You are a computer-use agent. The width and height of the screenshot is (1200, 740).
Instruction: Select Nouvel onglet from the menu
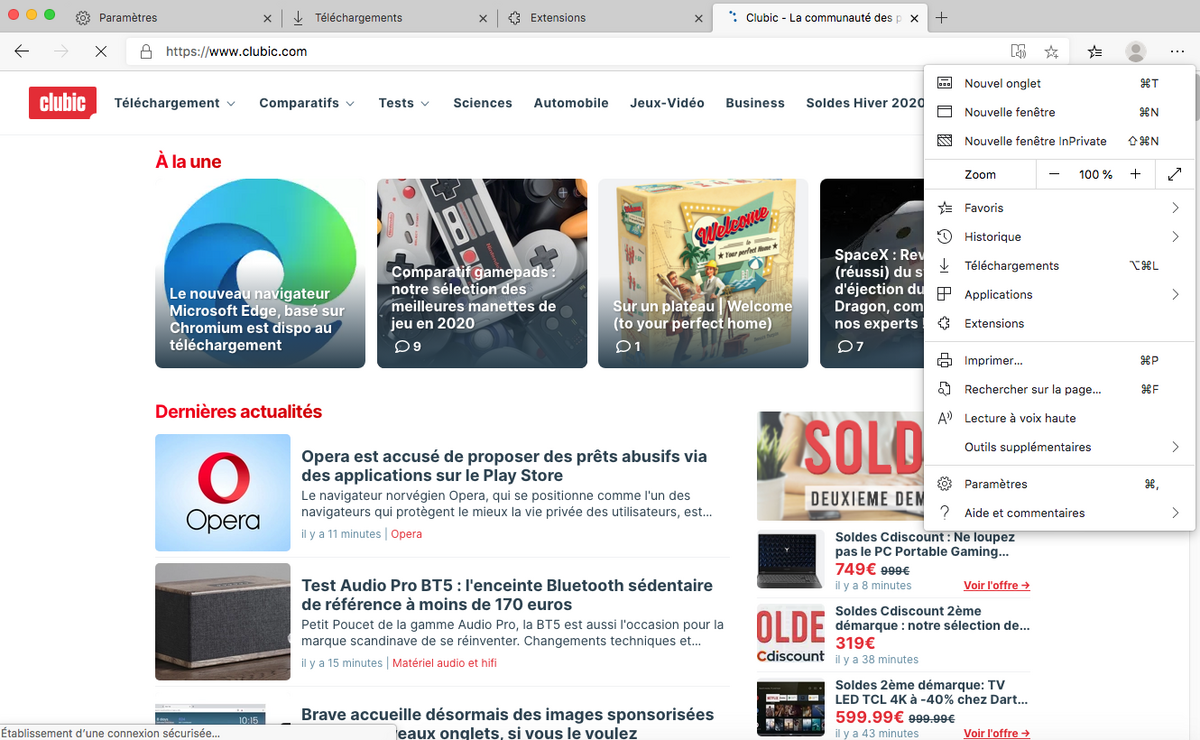[1060, 83]
